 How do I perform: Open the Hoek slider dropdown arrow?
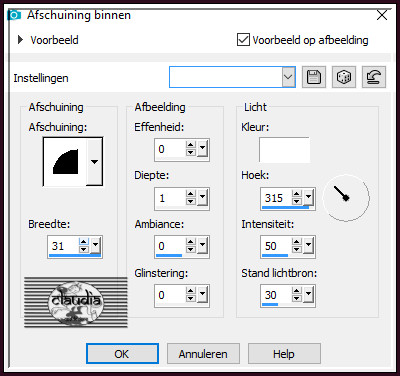(308, 197)
